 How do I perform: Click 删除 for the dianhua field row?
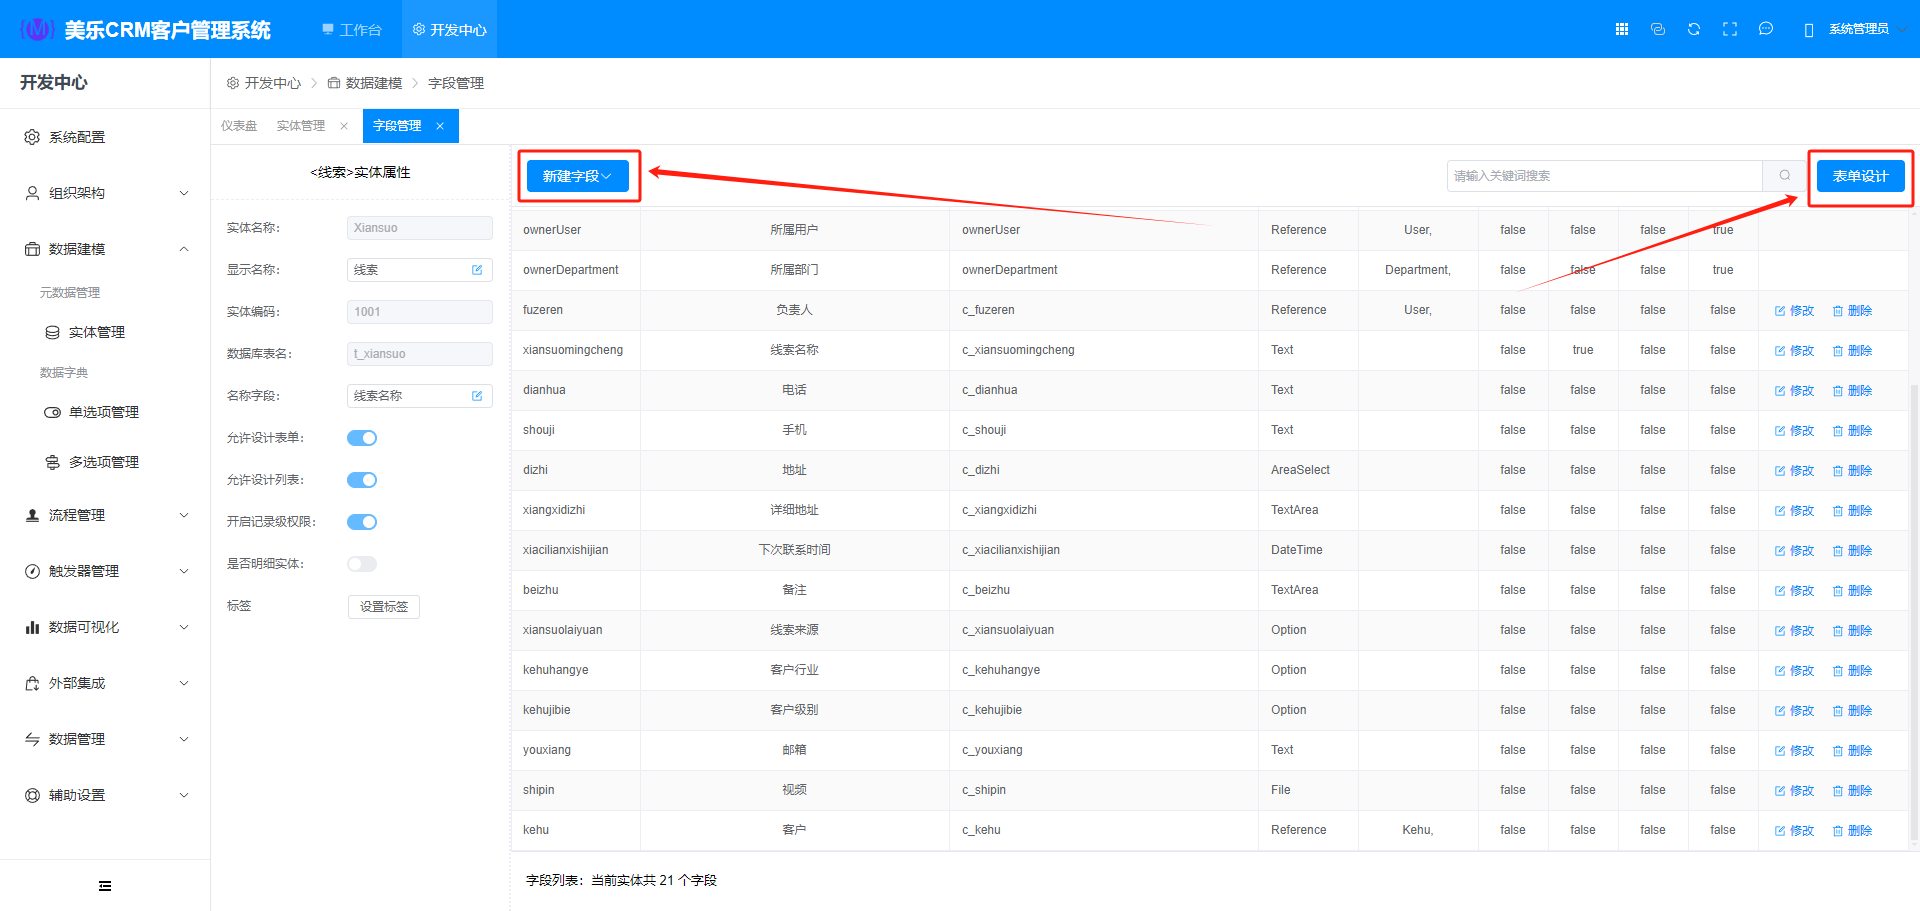point(1852,391)
